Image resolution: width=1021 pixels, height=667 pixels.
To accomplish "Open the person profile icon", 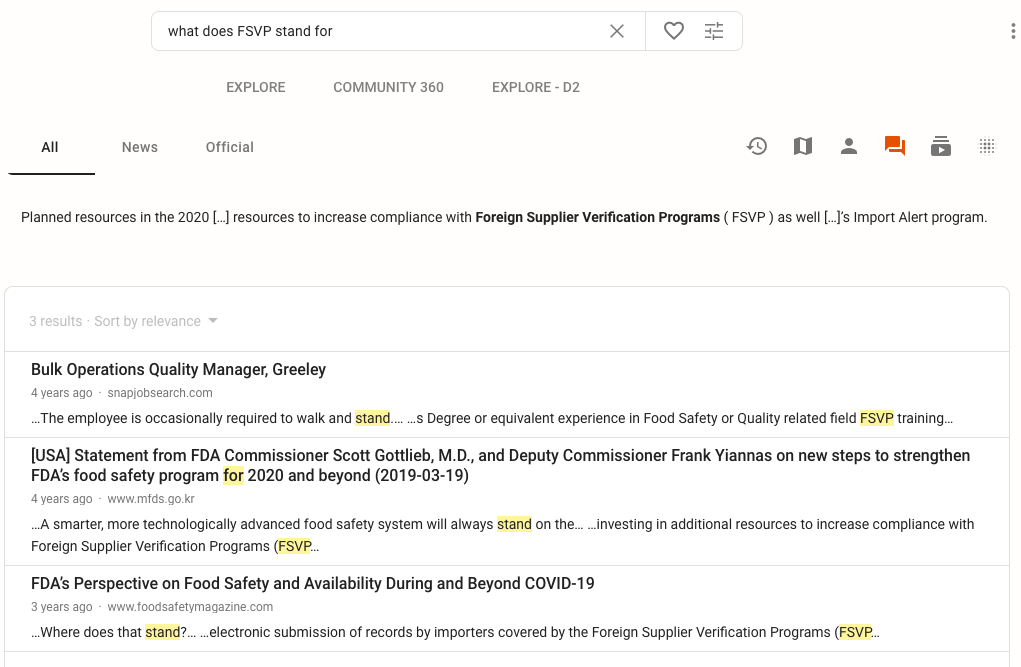I will point(848,146).
